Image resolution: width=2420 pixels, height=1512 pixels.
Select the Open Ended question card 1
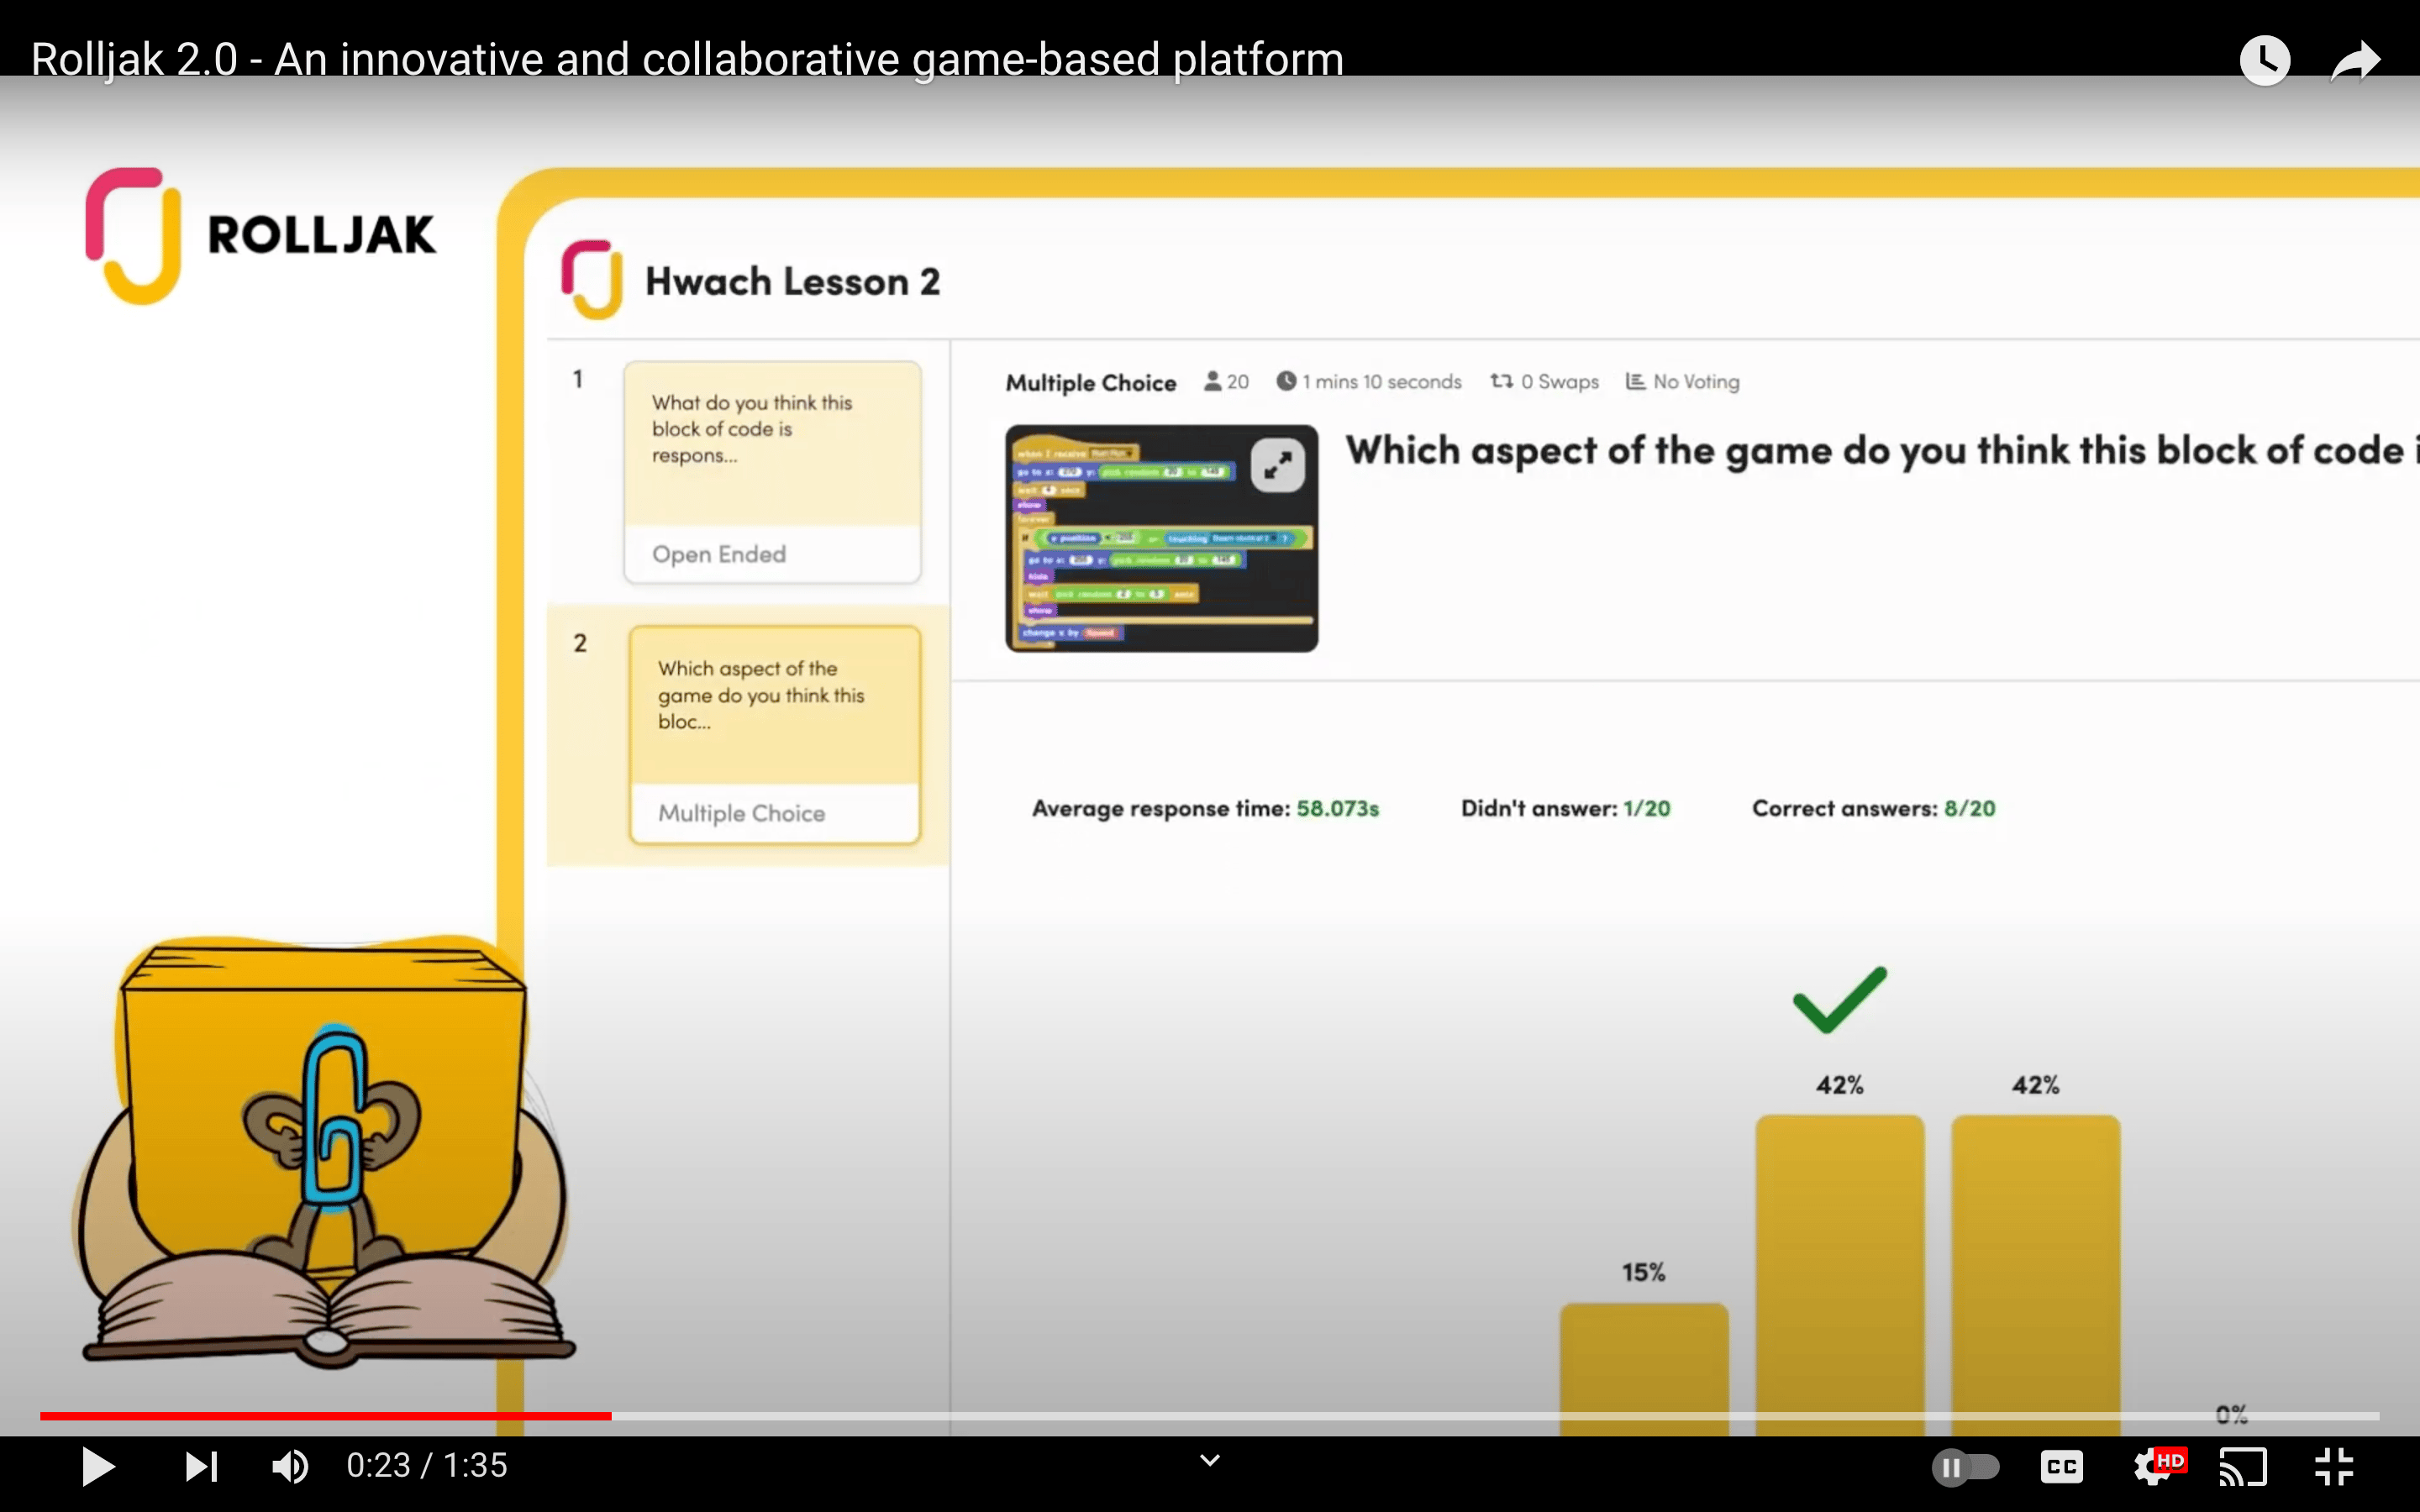[772, 472]
